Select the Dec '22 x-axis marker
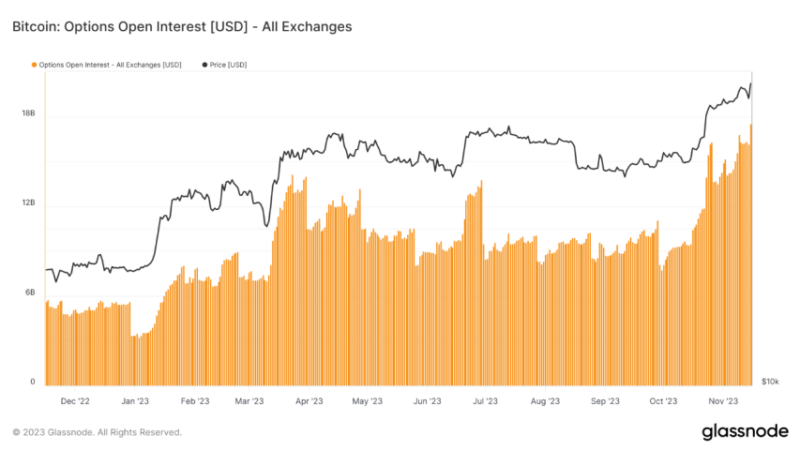Viewport: 800px width, 450px height. [77, 401]
